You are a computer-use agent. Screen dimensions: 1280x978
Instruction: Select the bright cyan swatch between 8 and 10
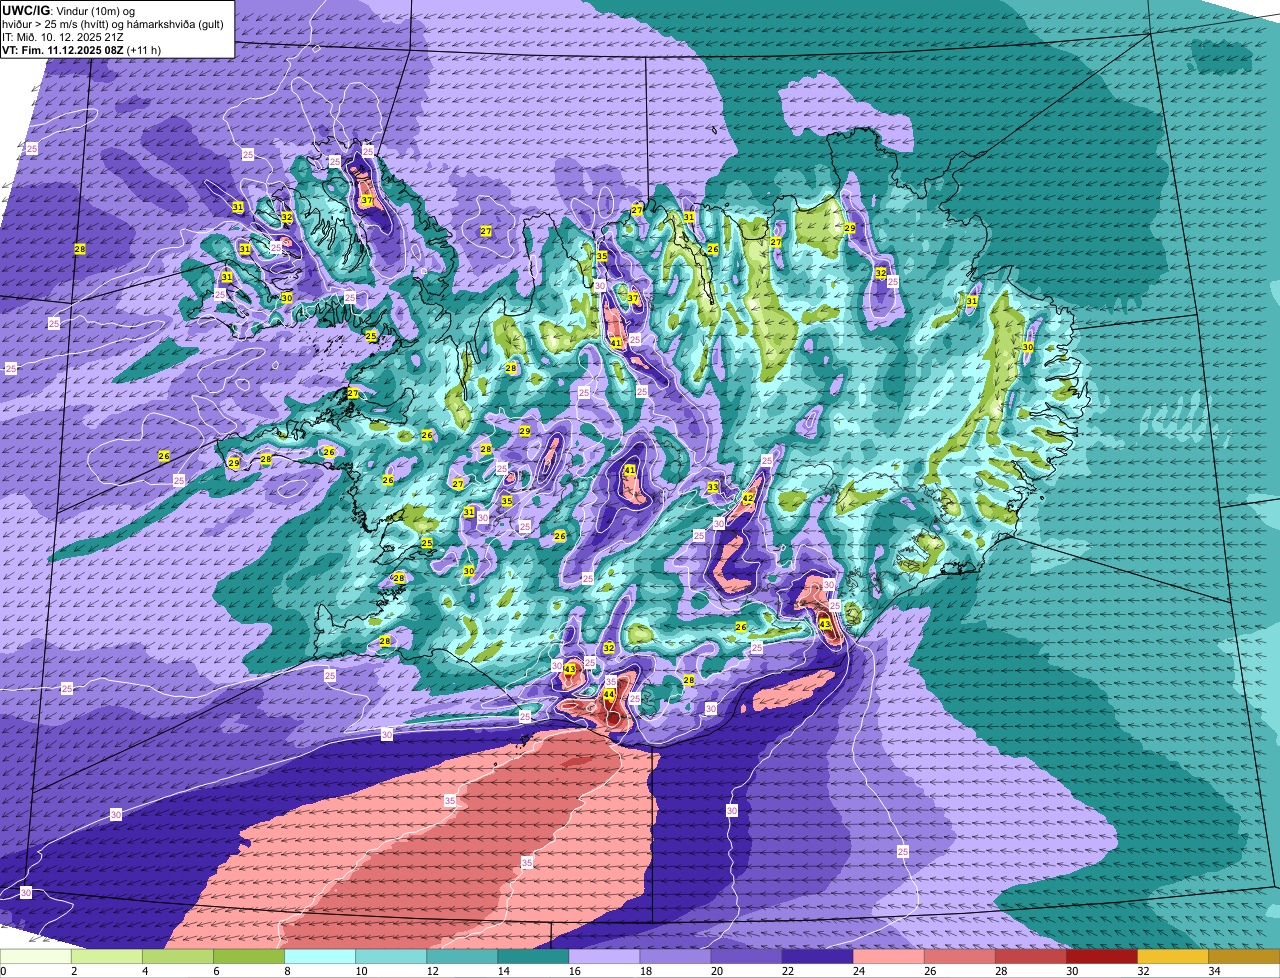click(x=320, y=956)
